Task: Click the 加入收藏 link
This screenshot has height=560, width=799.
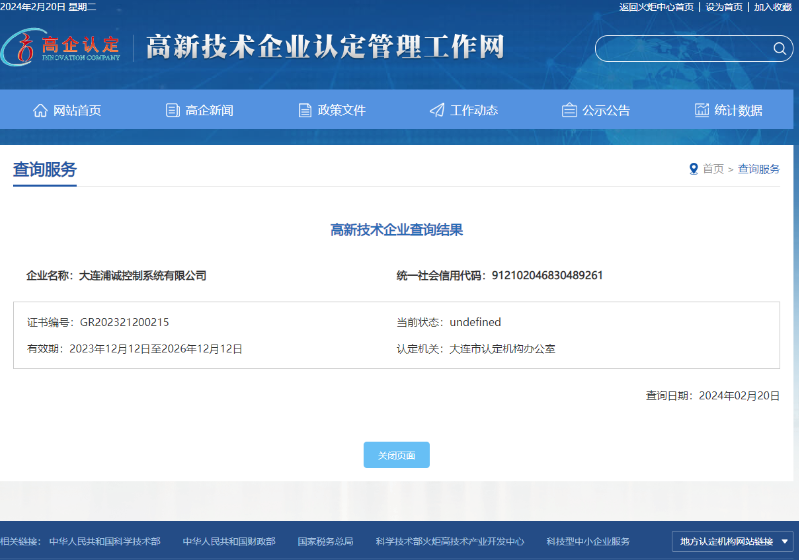Action: [x=773, y=7]
